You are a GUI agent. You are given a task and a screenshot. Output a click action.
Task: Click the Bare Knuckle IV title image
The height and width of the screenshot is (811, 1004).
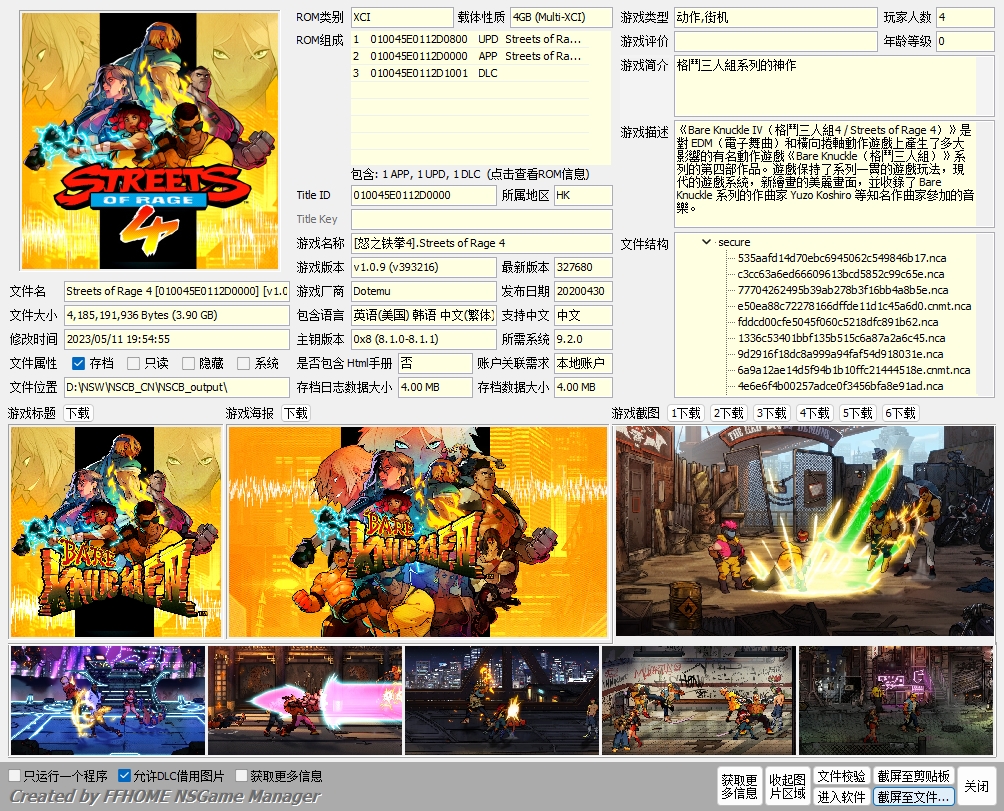[x=116, y=532]
